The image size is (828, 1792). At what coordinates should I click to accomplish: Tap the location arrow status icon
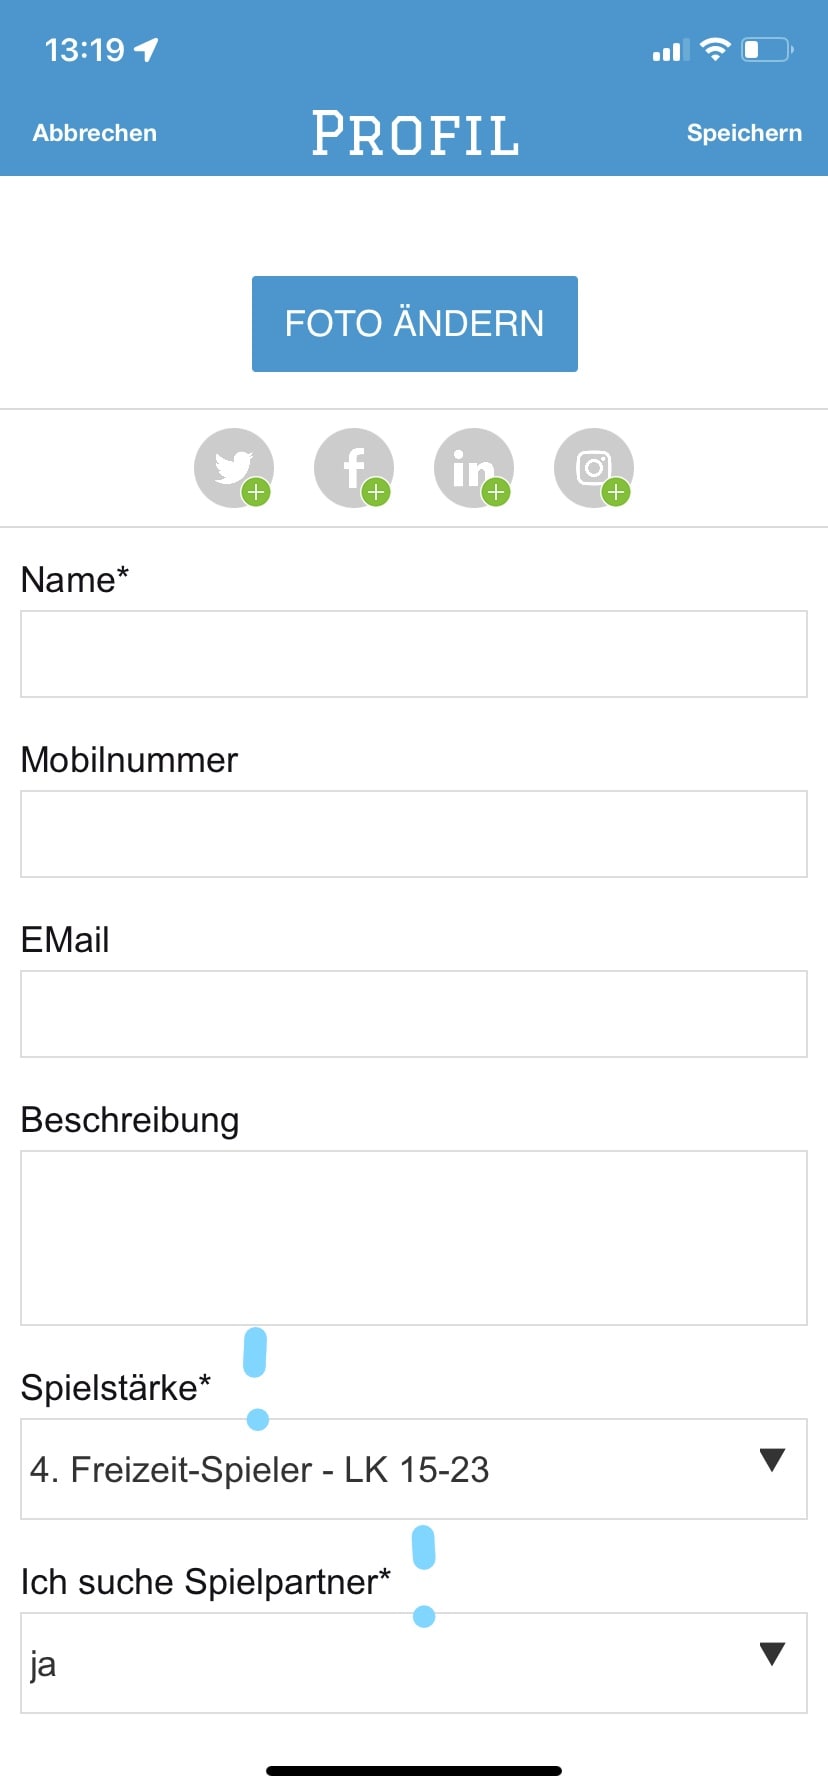pyautogui.click(x=147, y=49)
